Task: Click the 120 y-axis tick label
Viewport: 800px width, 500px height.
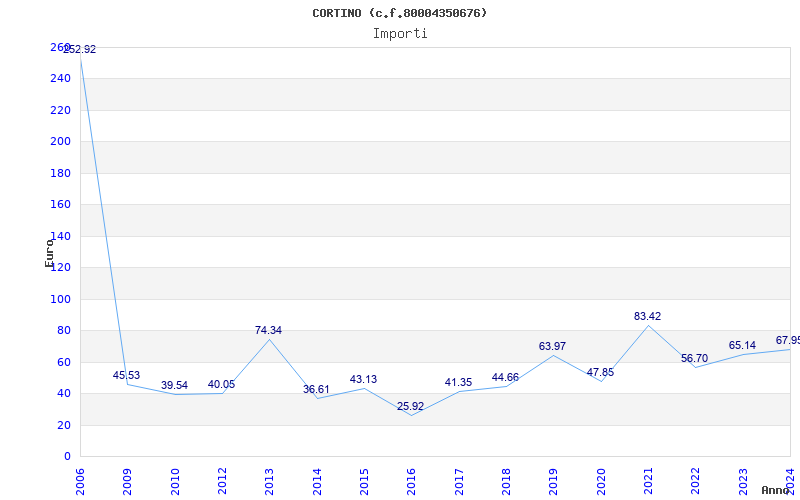Action: [60, 268]
